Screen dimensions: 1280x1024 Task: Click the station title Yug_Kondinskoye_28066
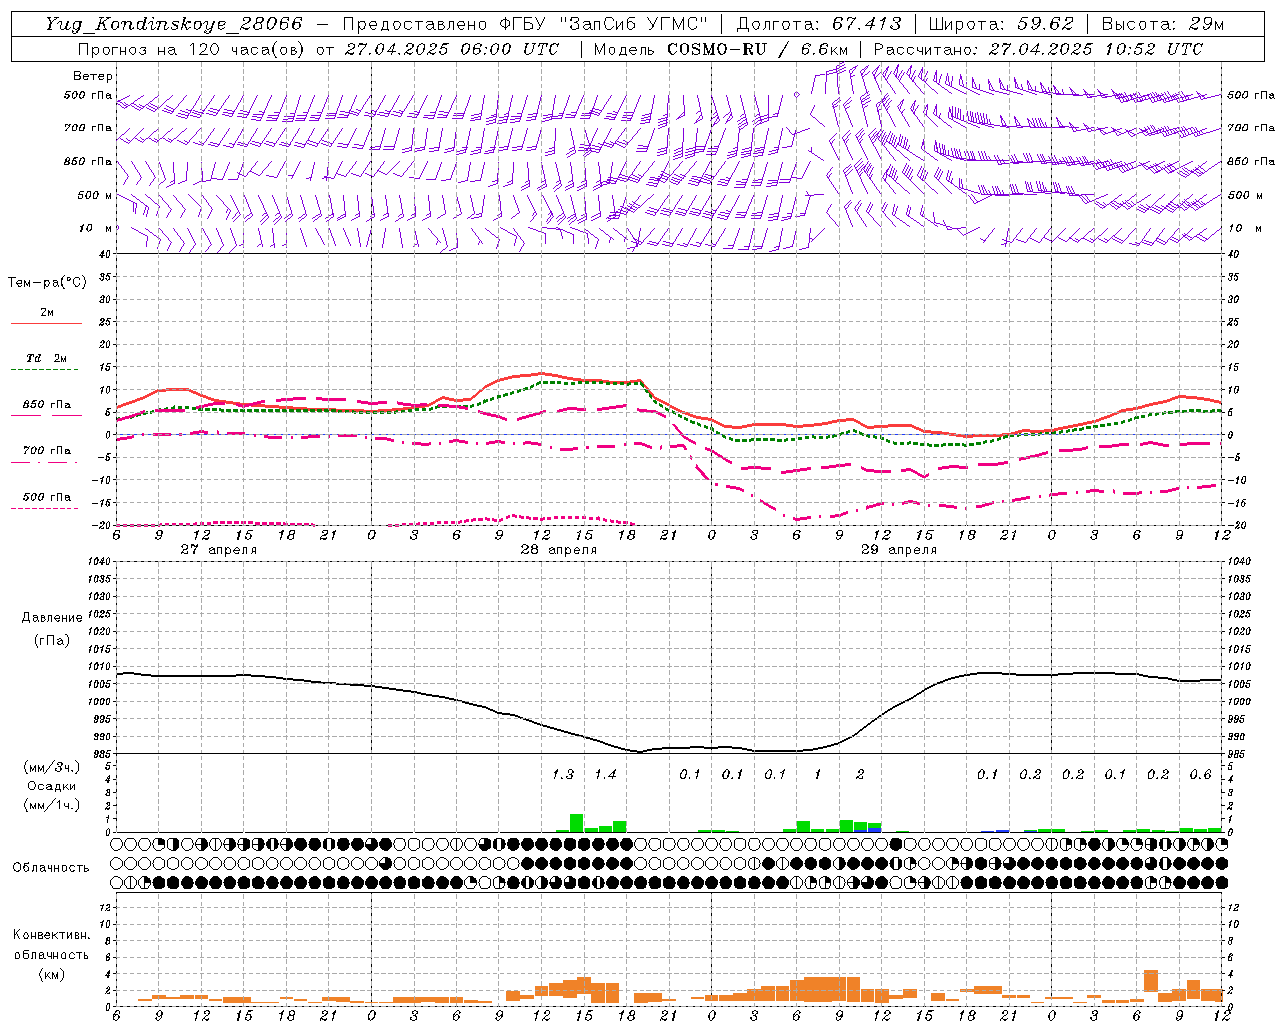(x=174, y=24)
